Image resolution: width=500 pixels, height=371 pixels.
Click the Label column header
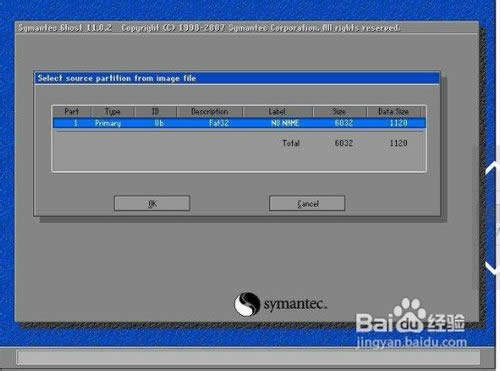[277, 111]
